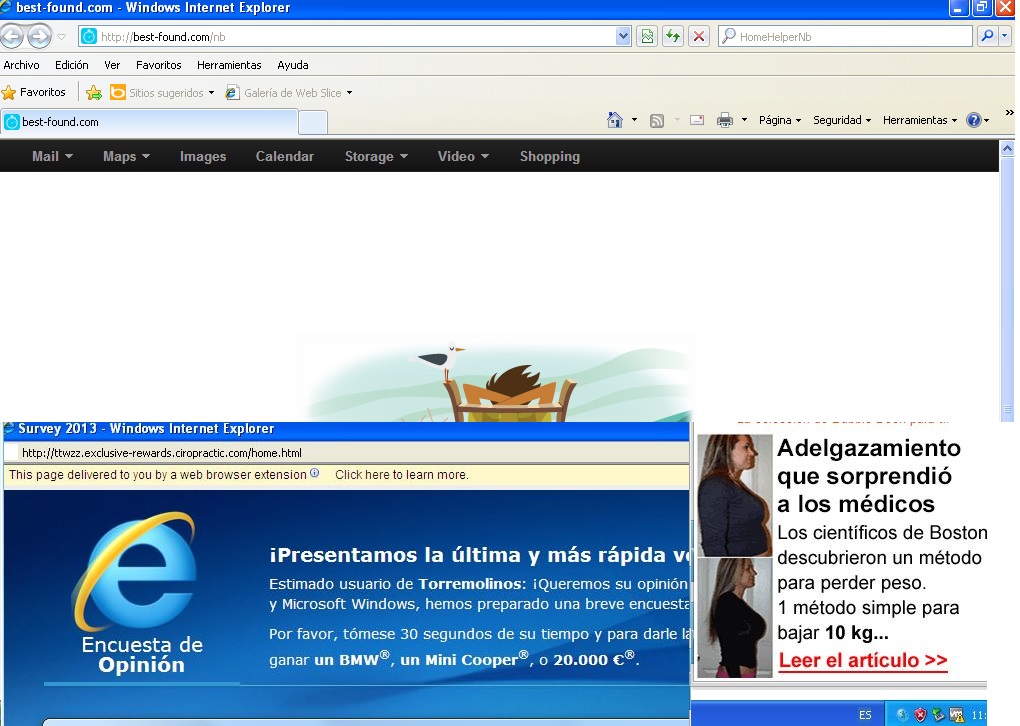Open the Ayuda menu
1020x726 pixels.
coord(293,65)
